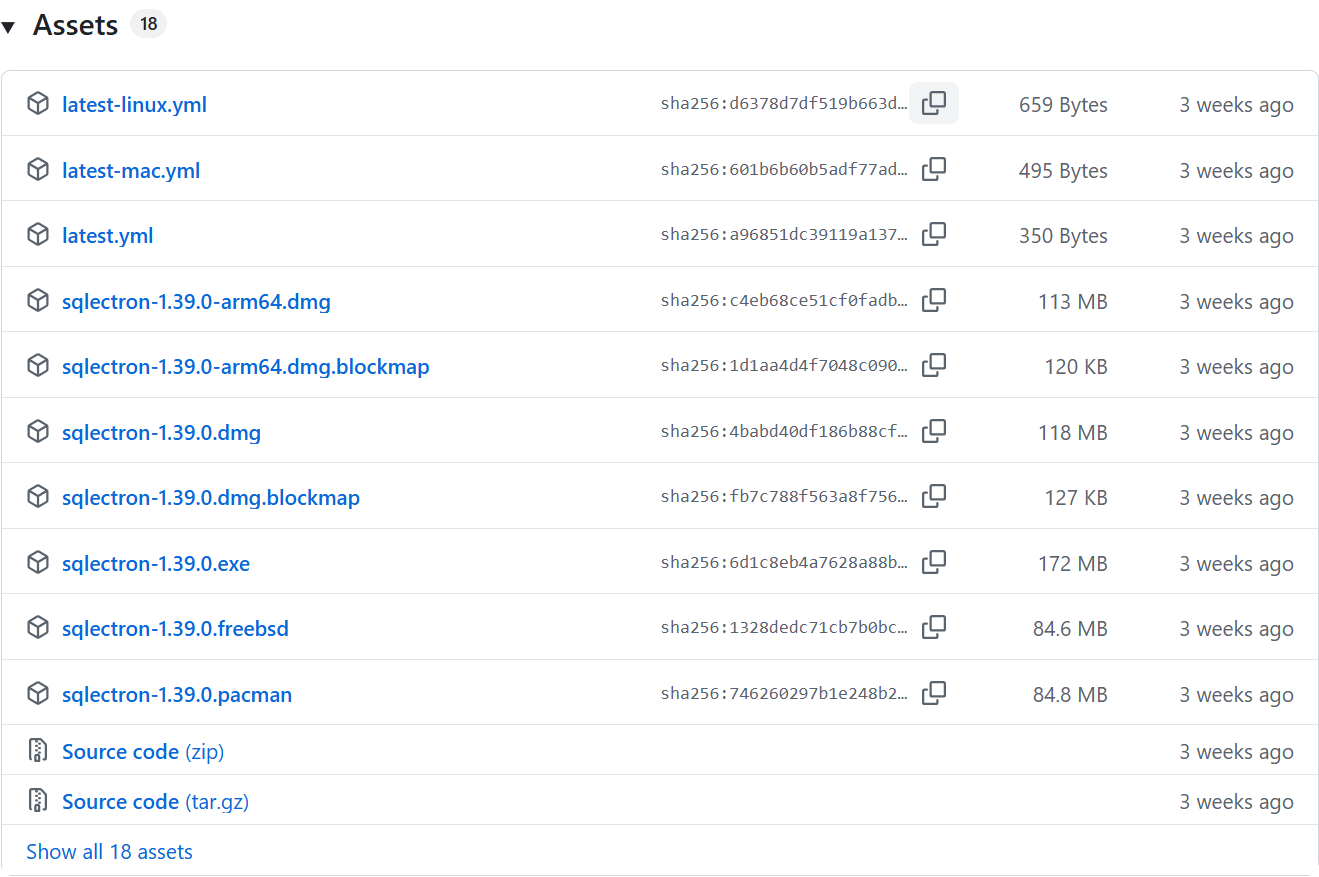Viewport: 1319px width, 877px height.
Task: Click archive icon beside Source code (tar.gz)
Action: (x=38, y=800)
